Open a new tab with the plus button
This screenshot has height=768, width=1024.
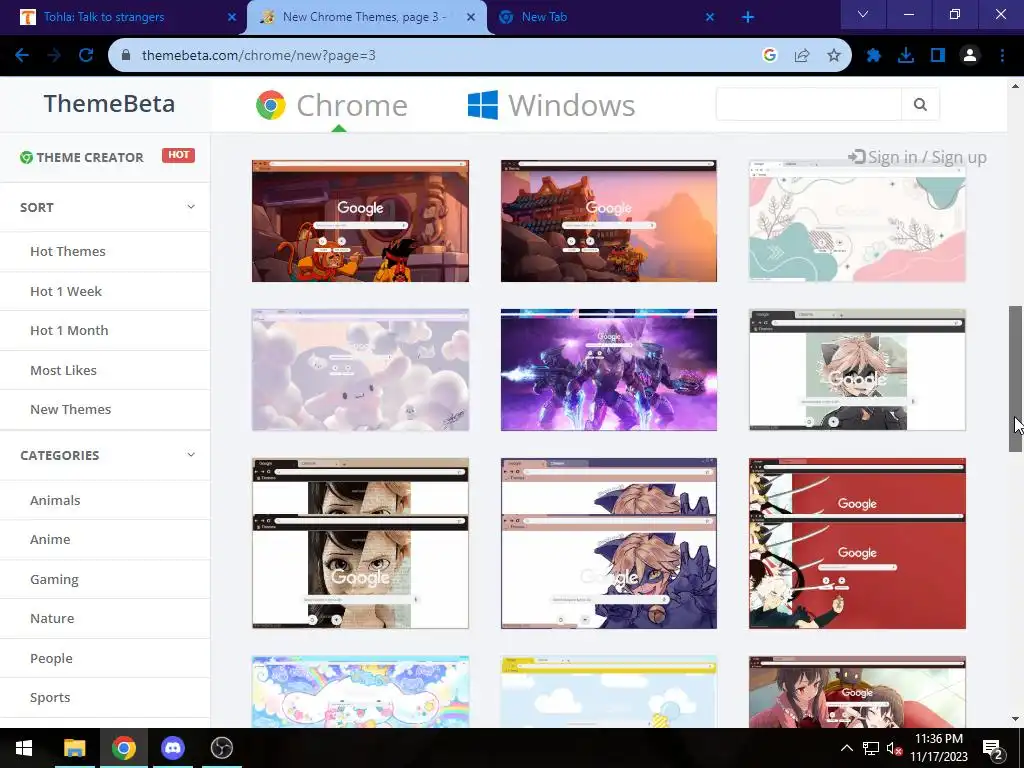[x=748, y=18]
